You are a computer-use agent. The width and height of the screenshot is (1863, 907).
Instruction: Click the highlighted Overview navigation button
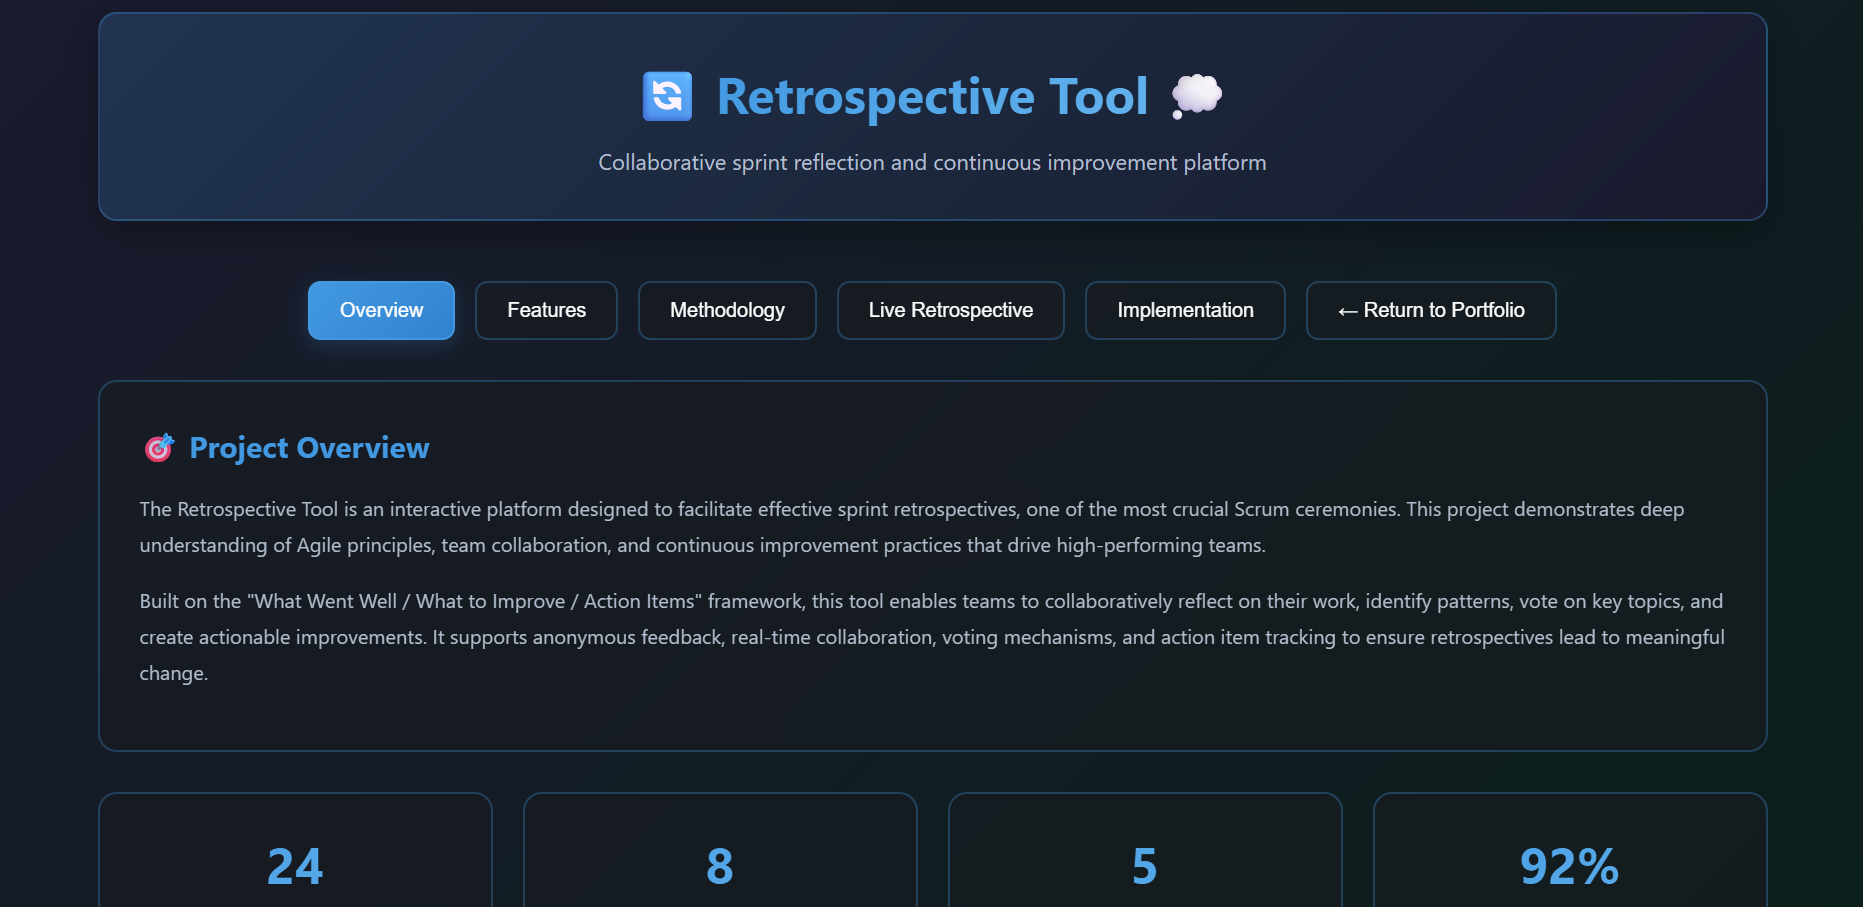click(x=381, y=310)
